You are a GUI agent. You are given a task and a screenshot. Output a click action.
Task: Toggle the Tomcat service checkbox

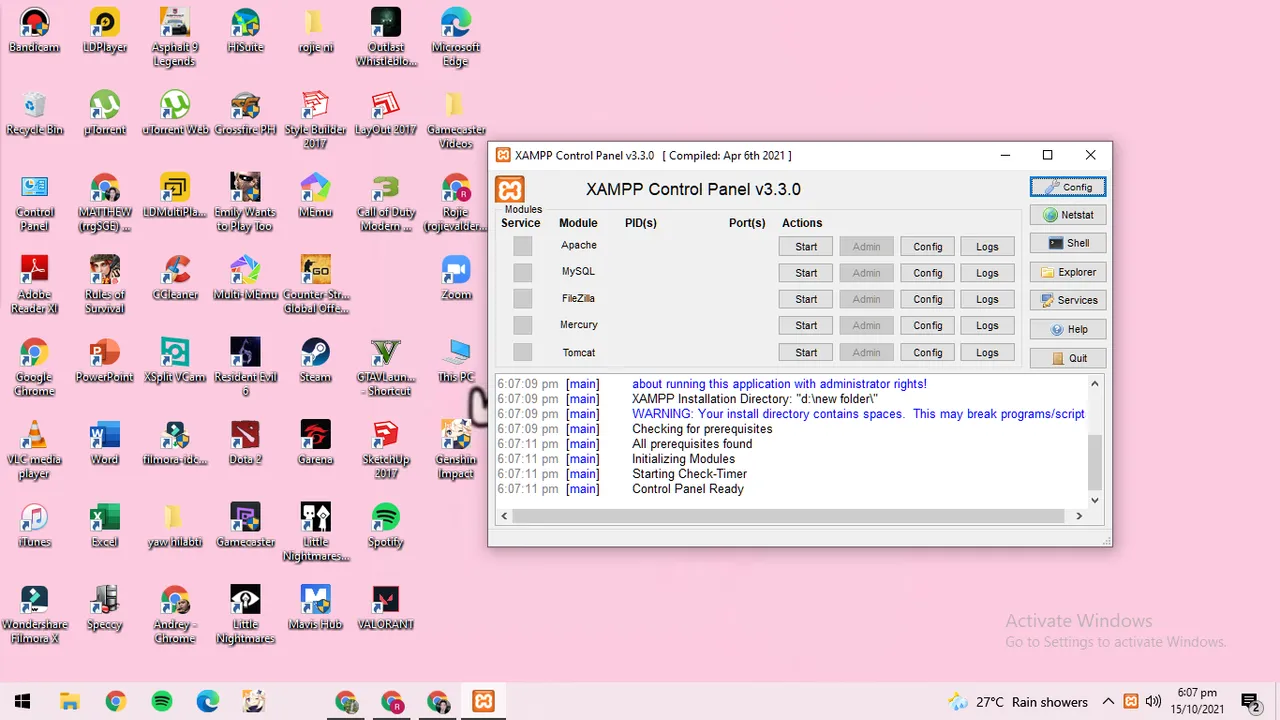tap(523, 352)
